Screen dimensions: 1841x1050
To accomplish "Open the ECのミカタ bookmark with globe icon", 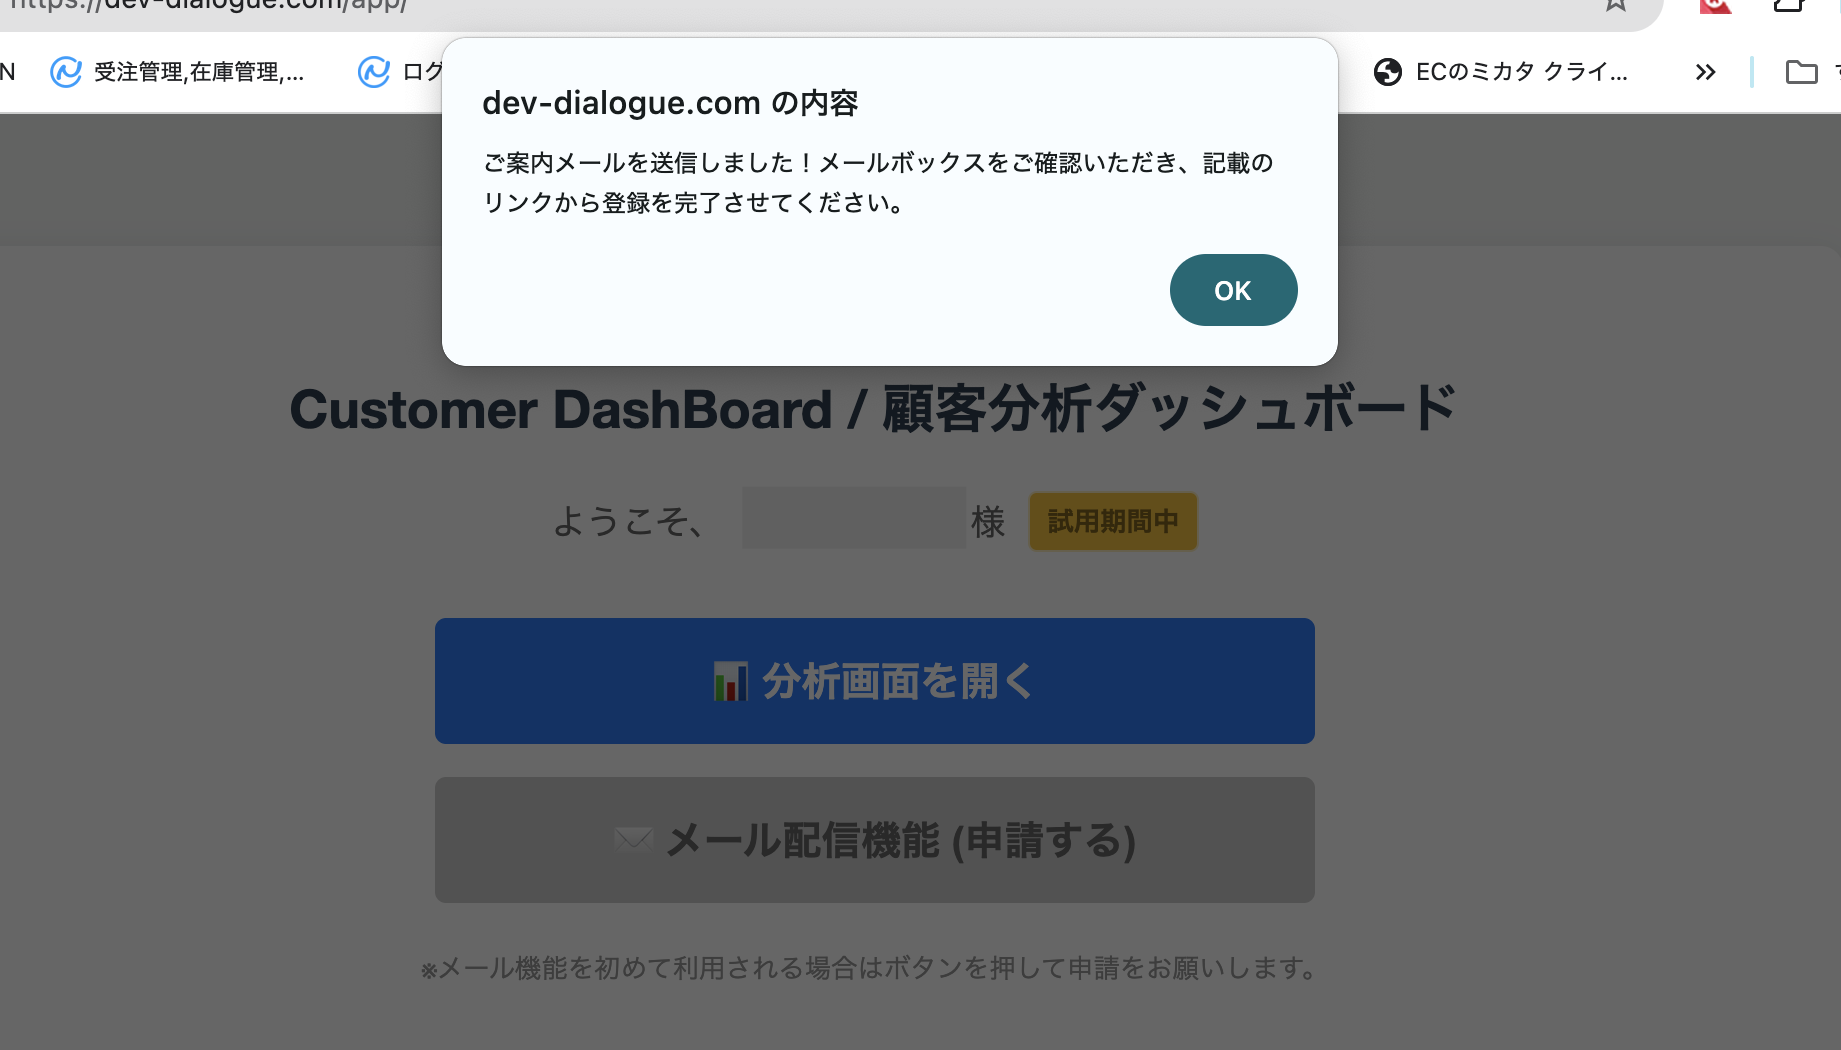I will tap(1501, 72).
